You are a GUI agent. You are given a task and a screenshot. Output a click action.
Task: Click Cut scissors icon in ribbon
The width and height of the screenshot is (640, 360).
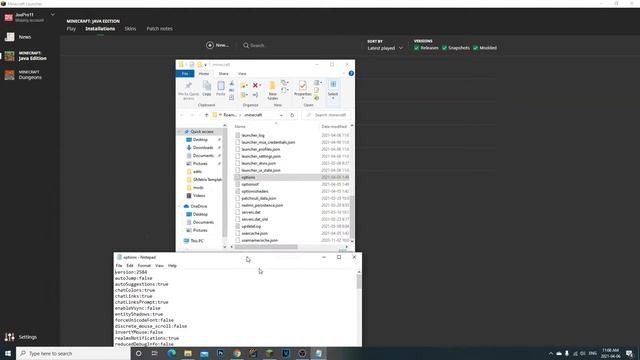pos(231,84)
